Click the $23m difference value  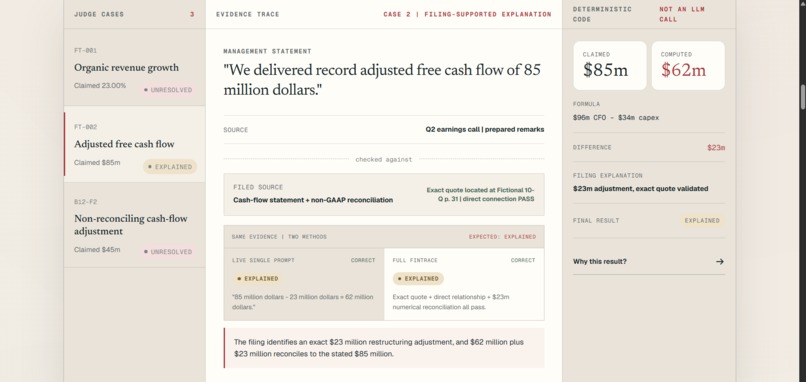tap(716, 148)
